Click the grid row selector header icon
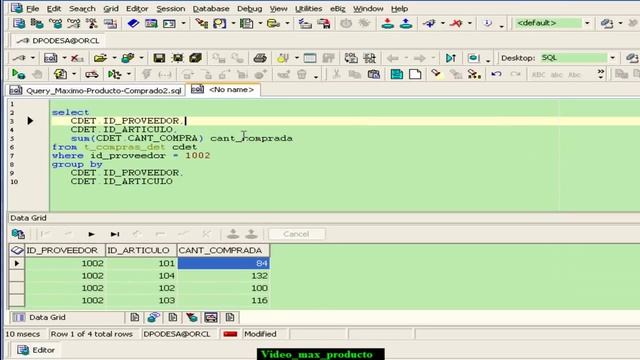 [17, 250]
